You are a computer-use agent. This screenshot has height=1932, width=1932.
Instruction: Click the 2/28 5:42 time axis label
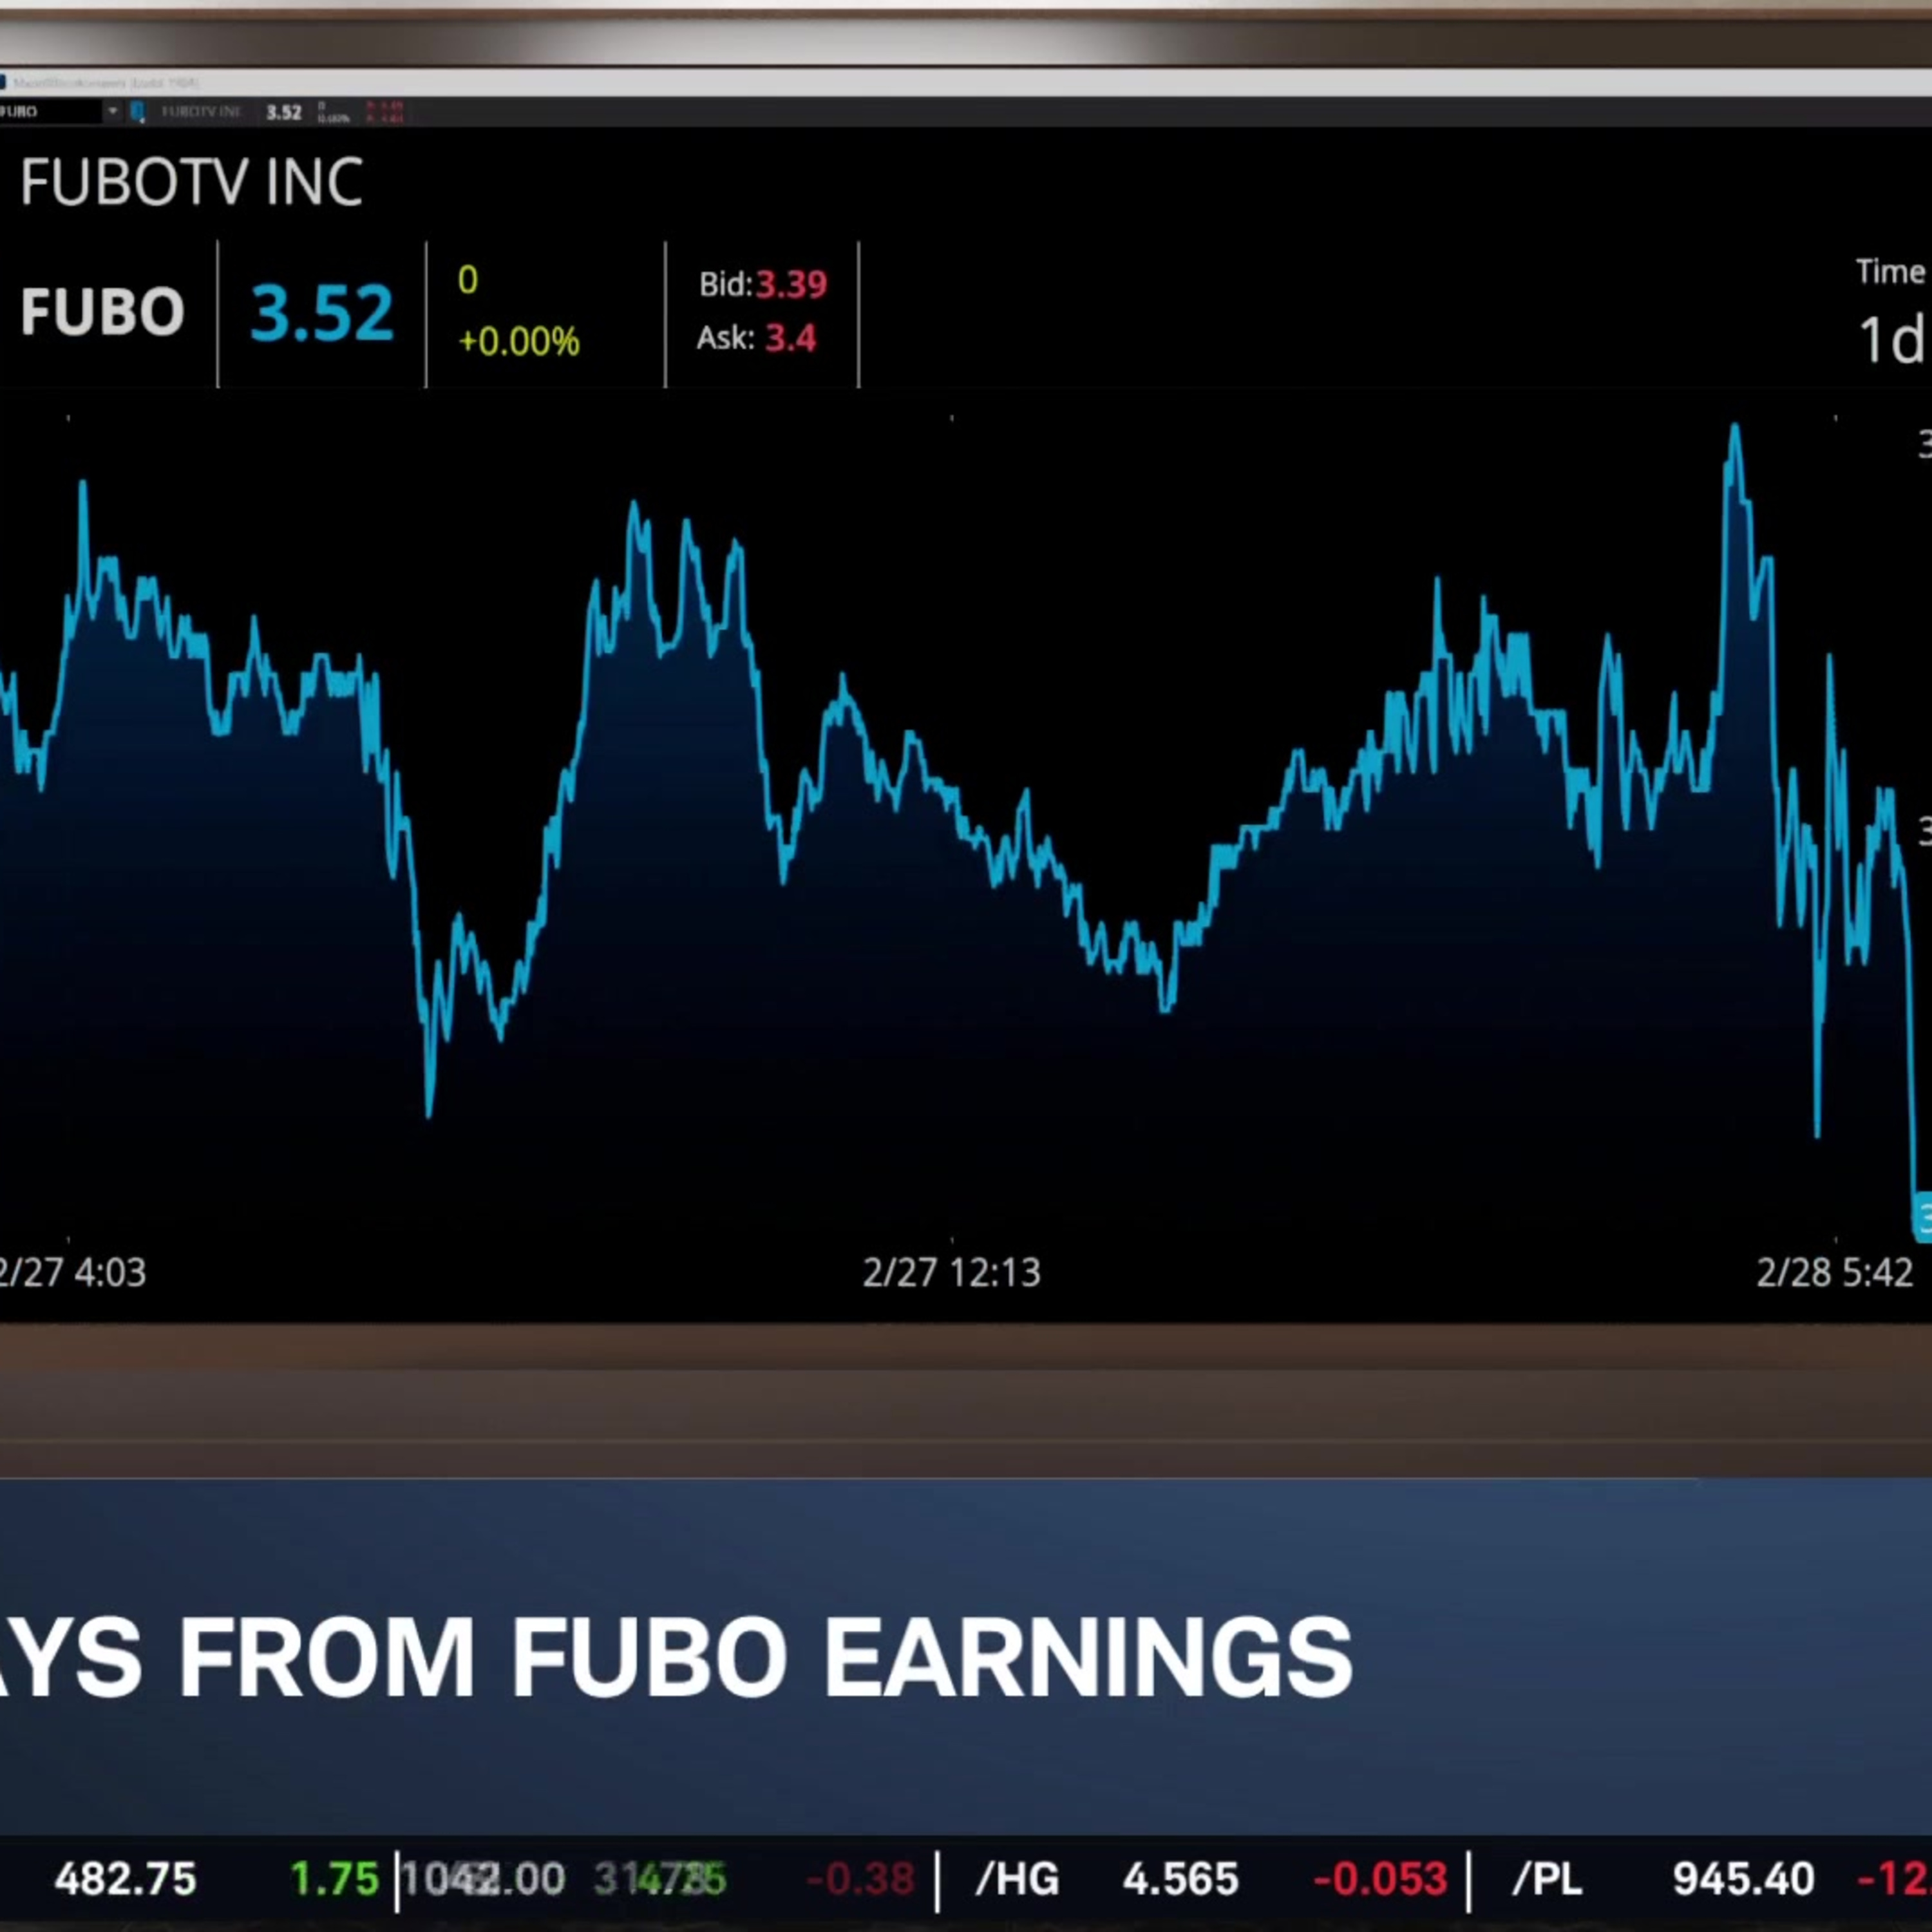pyautogui.click(x=1834, y=1273)
